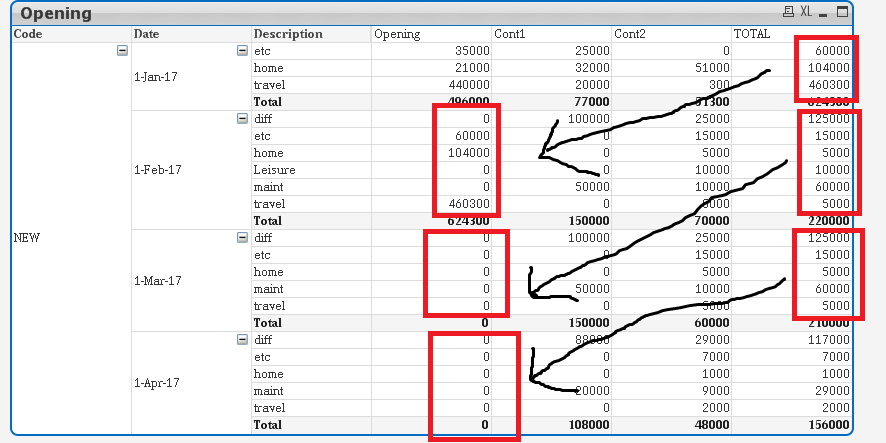Click TOTAL value 7000 for April etc

tap(836, 357)
